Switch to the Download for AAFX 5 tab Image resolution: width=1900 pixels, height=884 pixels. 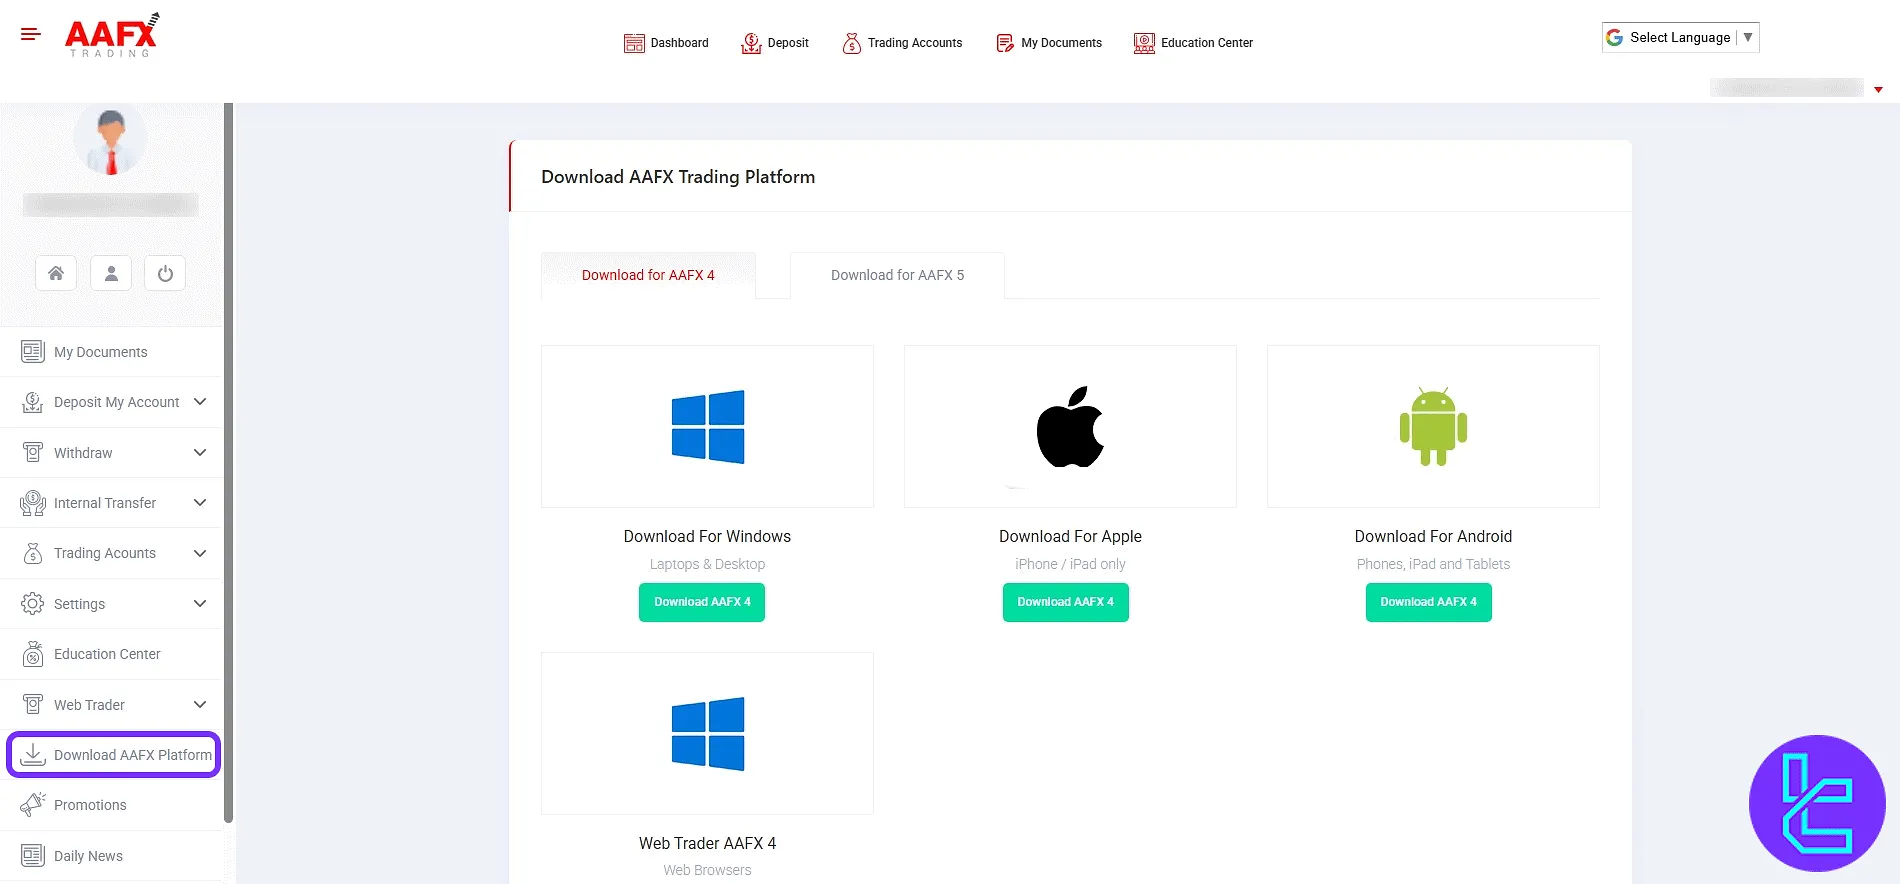897,275
